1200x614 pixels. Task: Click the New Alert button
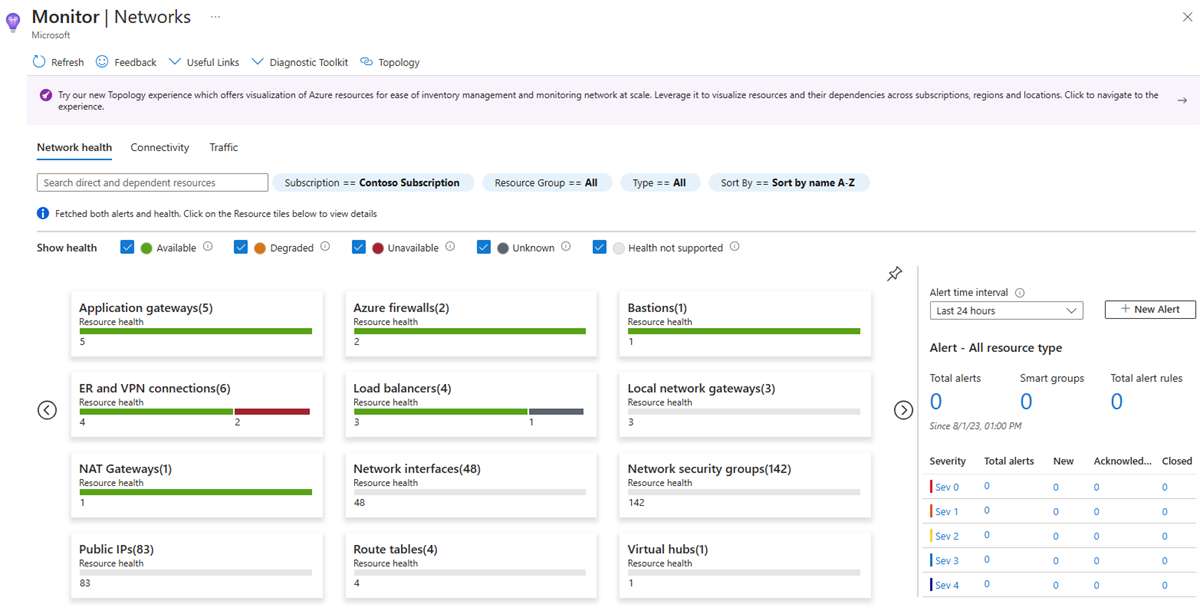point(1149,309)
